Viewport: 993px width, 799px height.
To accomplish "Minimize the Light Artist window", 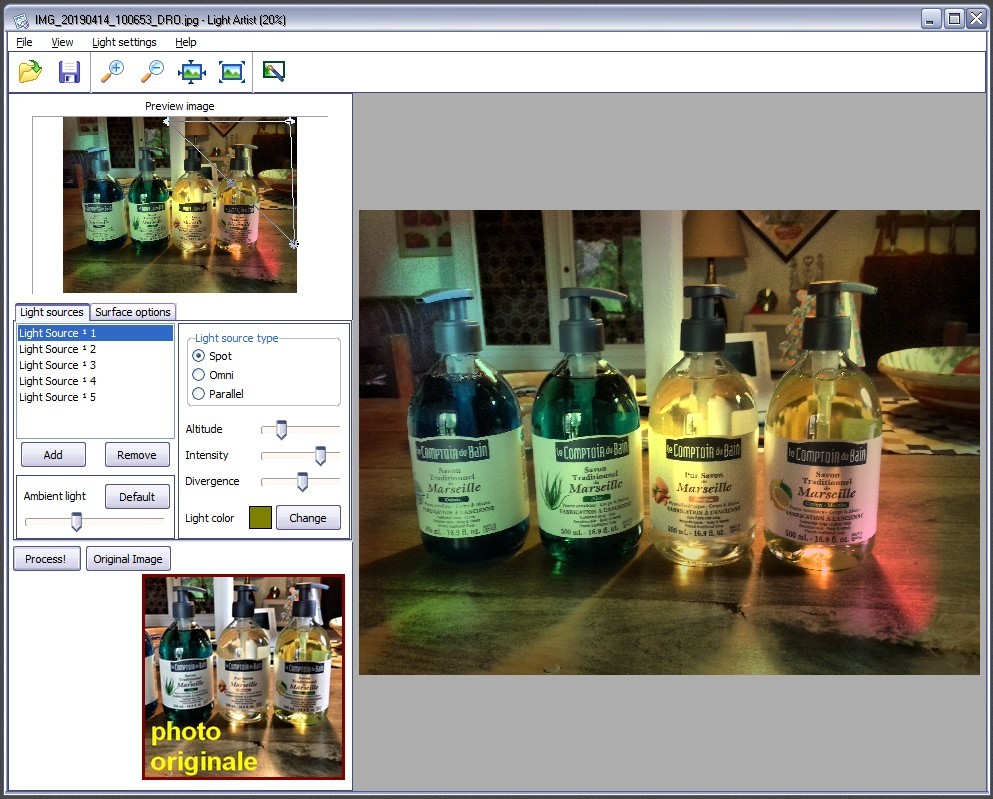I will [x=930, y=19].
